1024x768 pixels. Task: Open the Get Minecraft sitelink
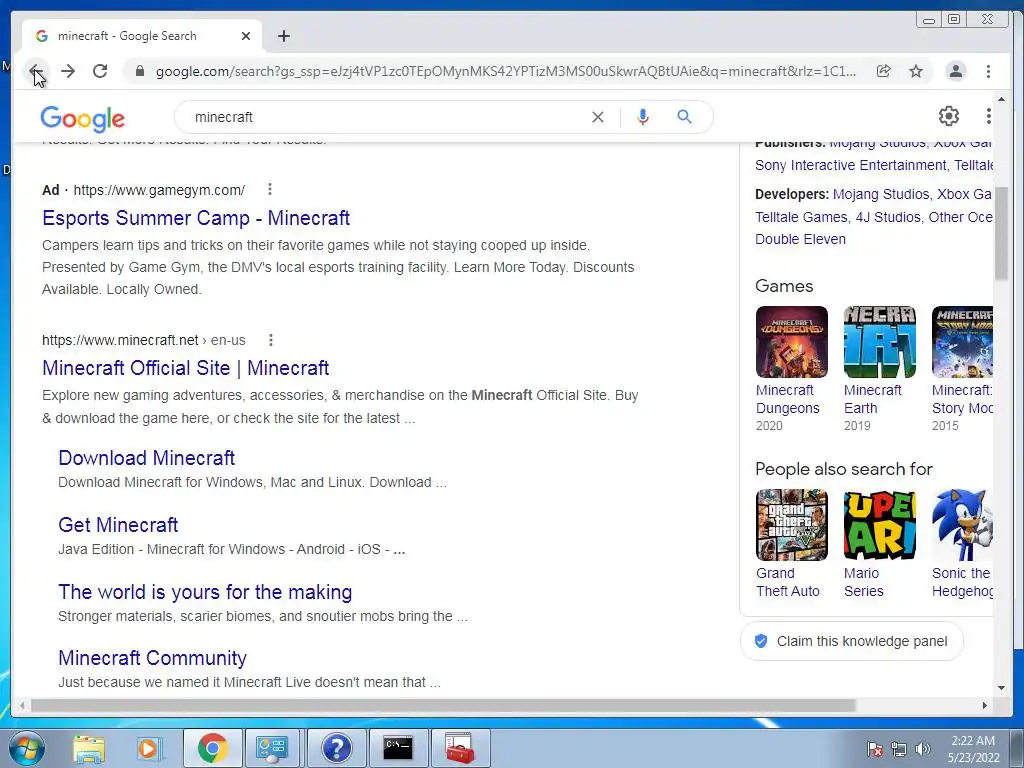(x=118, y=525)
